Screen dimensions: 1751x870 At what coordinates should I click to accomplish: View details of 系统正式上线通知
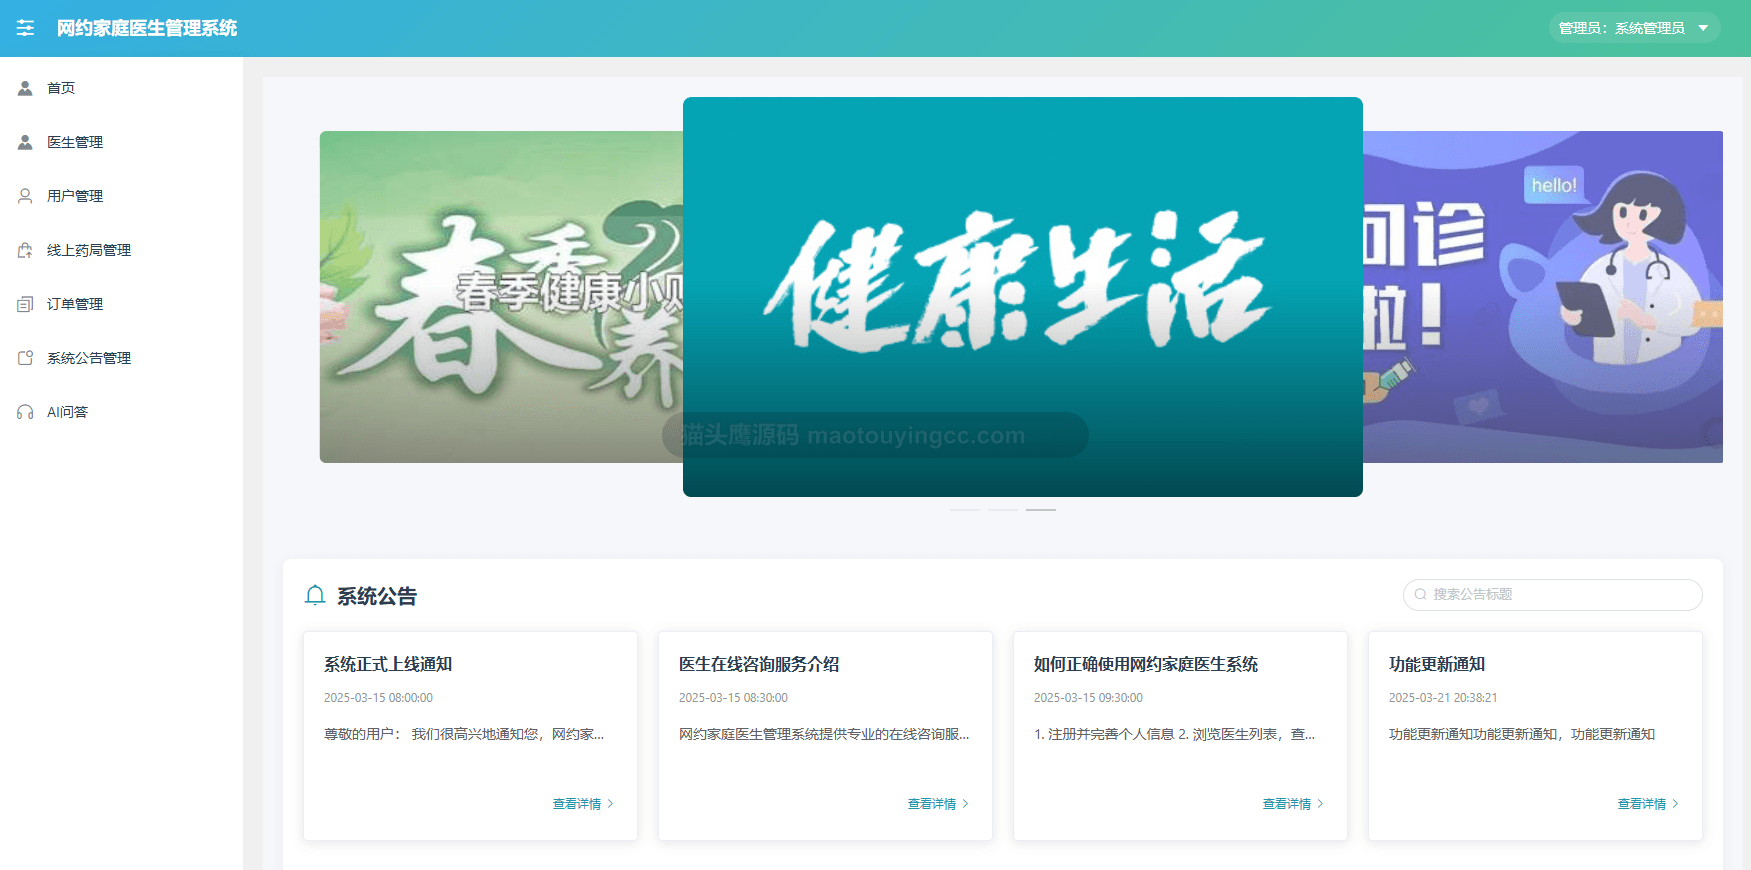[583, 804]
